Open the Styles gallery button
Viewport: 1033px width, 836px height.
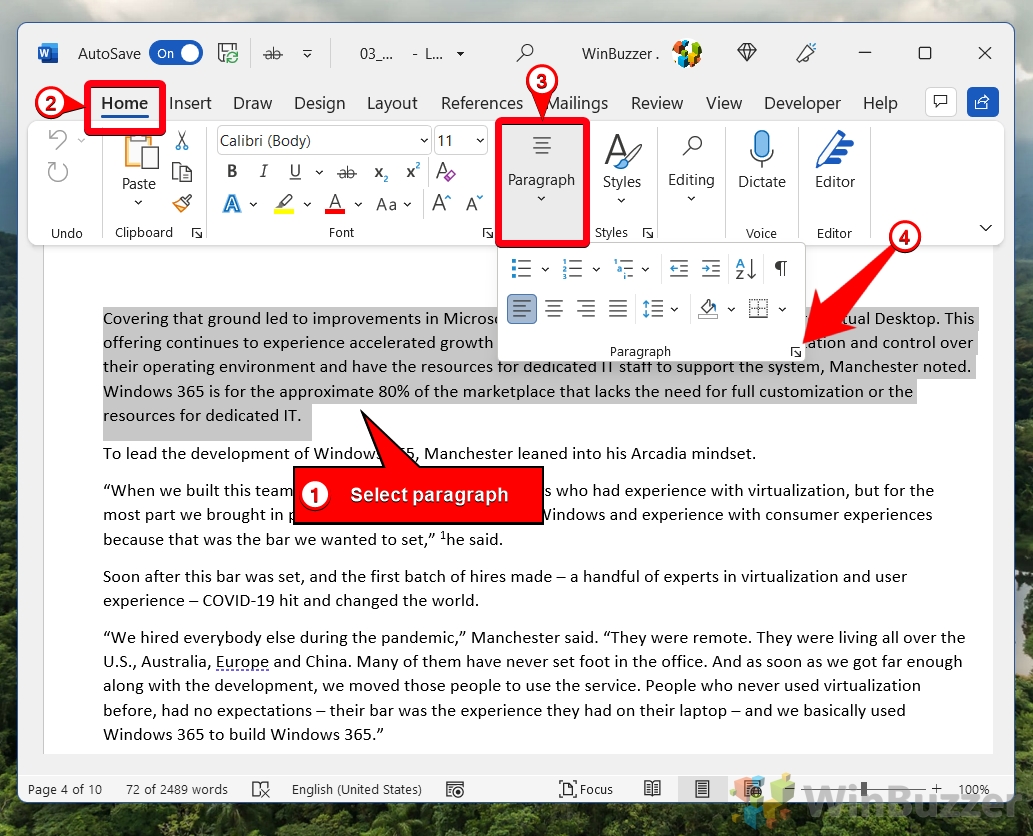pyautogui.click(x=621, y=170)
